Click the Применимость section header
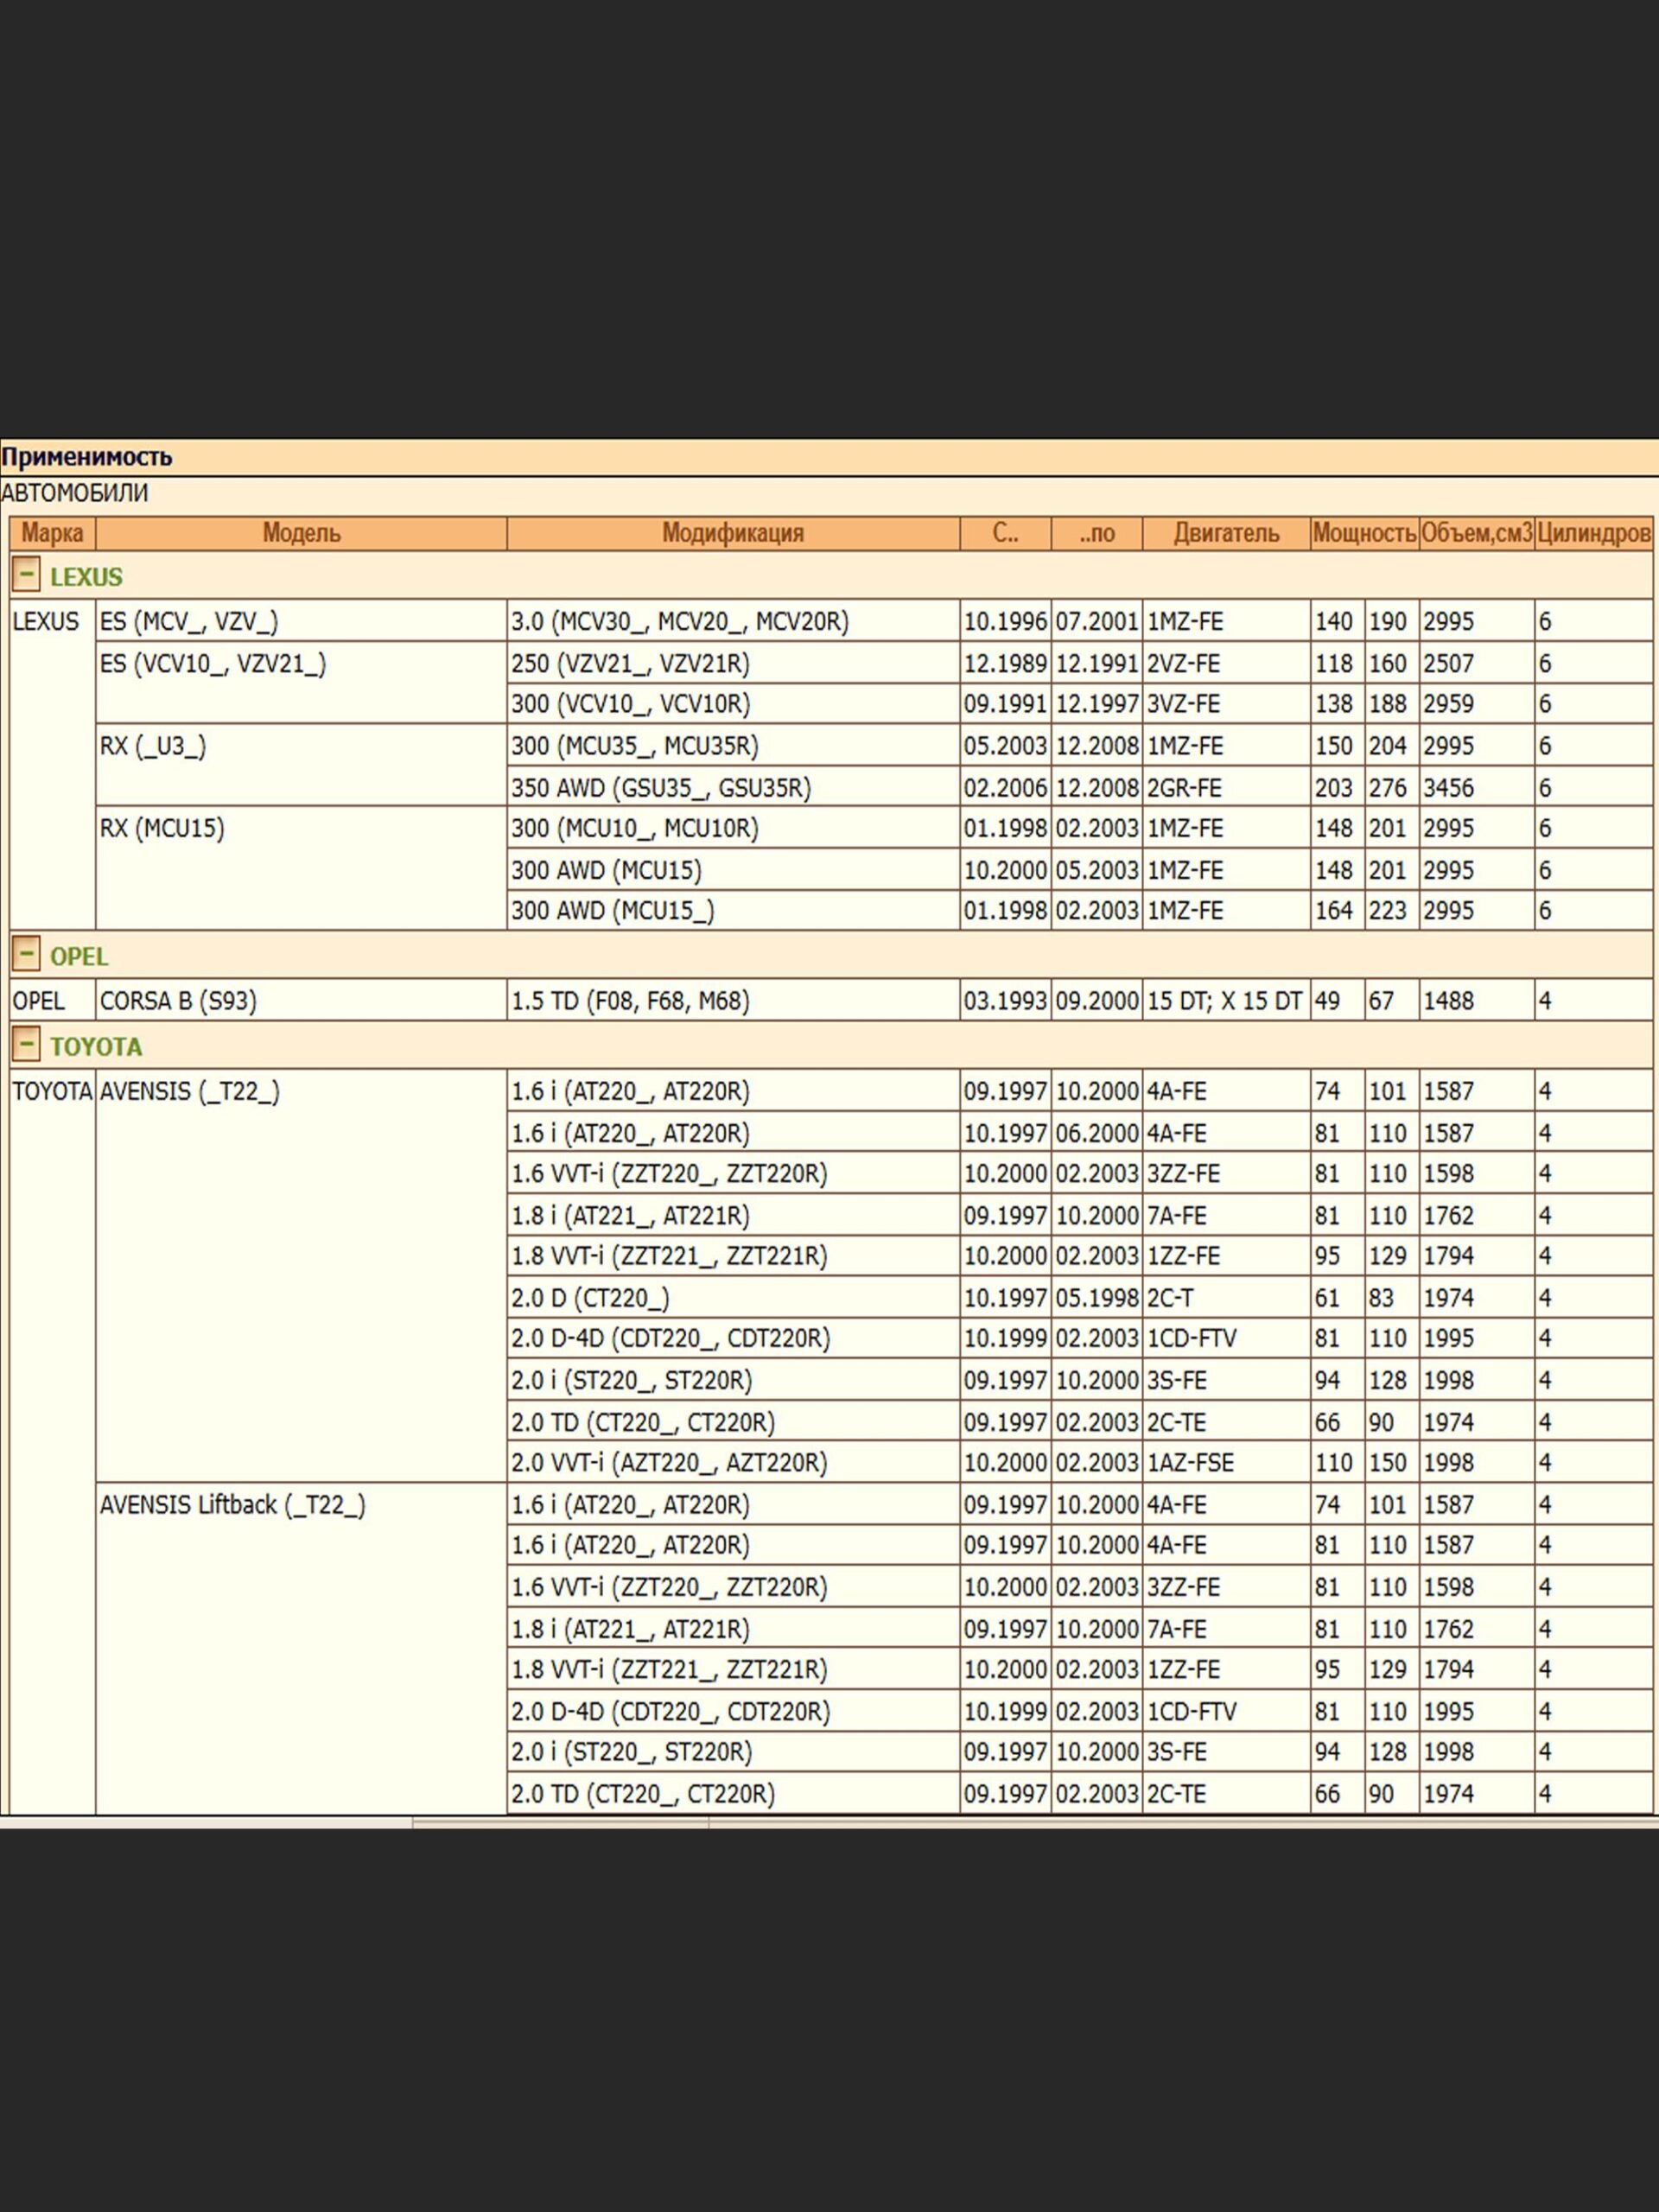The image size is (1659, 2212). tap(86, 457)
